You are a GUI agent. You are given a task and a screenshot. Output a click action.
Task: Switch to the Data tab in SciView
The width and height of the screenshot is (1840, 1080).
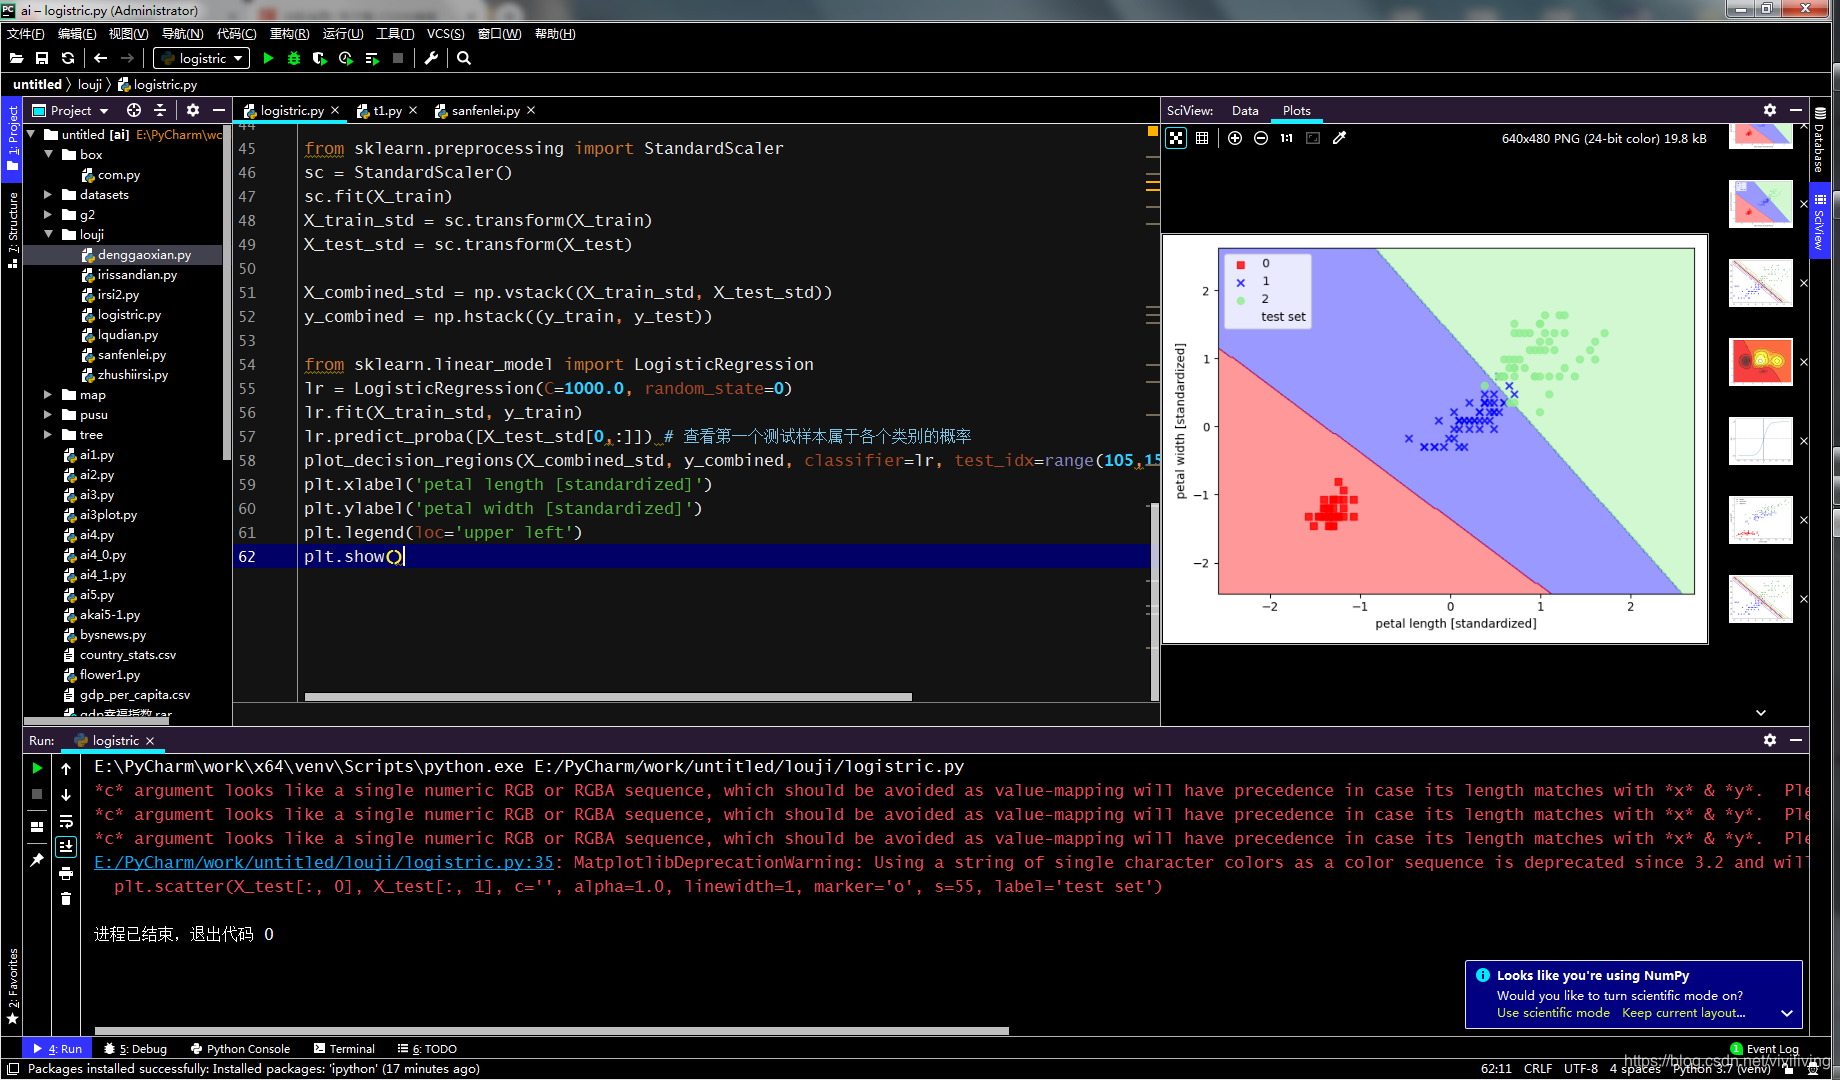pyautogui.click(x=1245, y=110)
